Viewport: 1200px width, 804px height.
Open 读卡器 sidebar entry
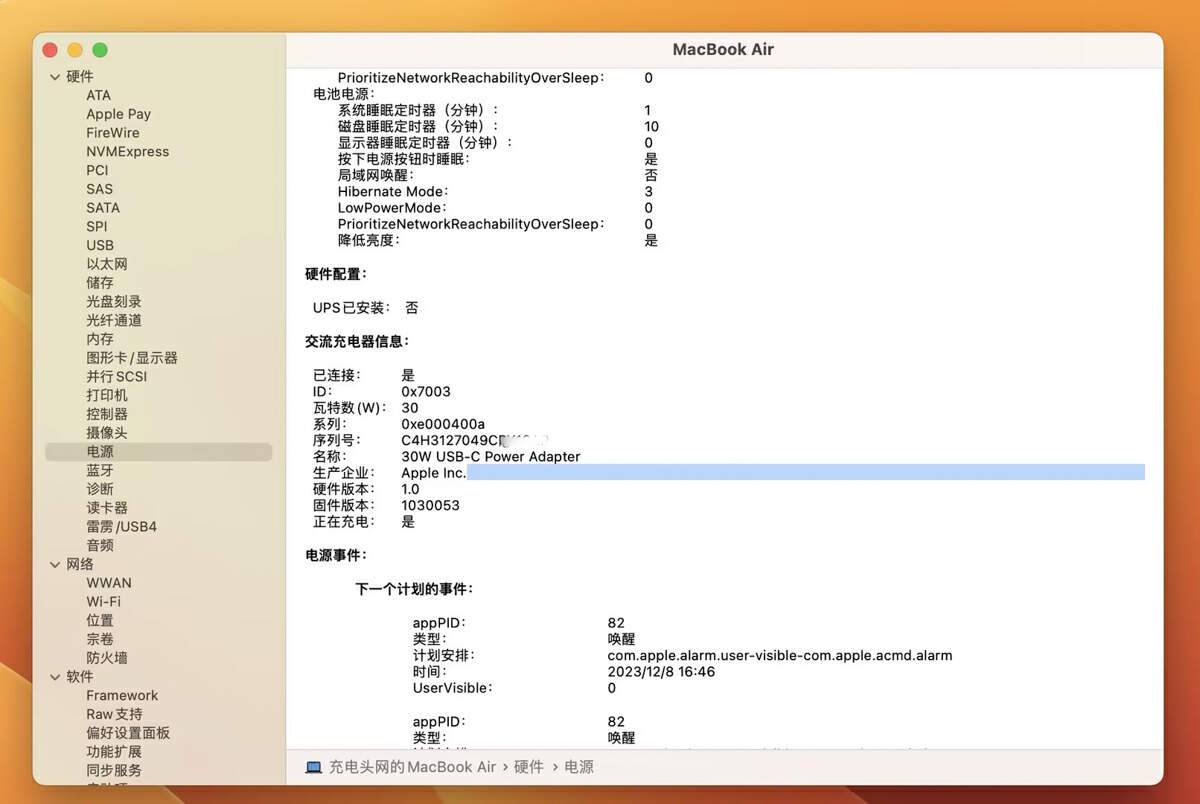(107, 508)
